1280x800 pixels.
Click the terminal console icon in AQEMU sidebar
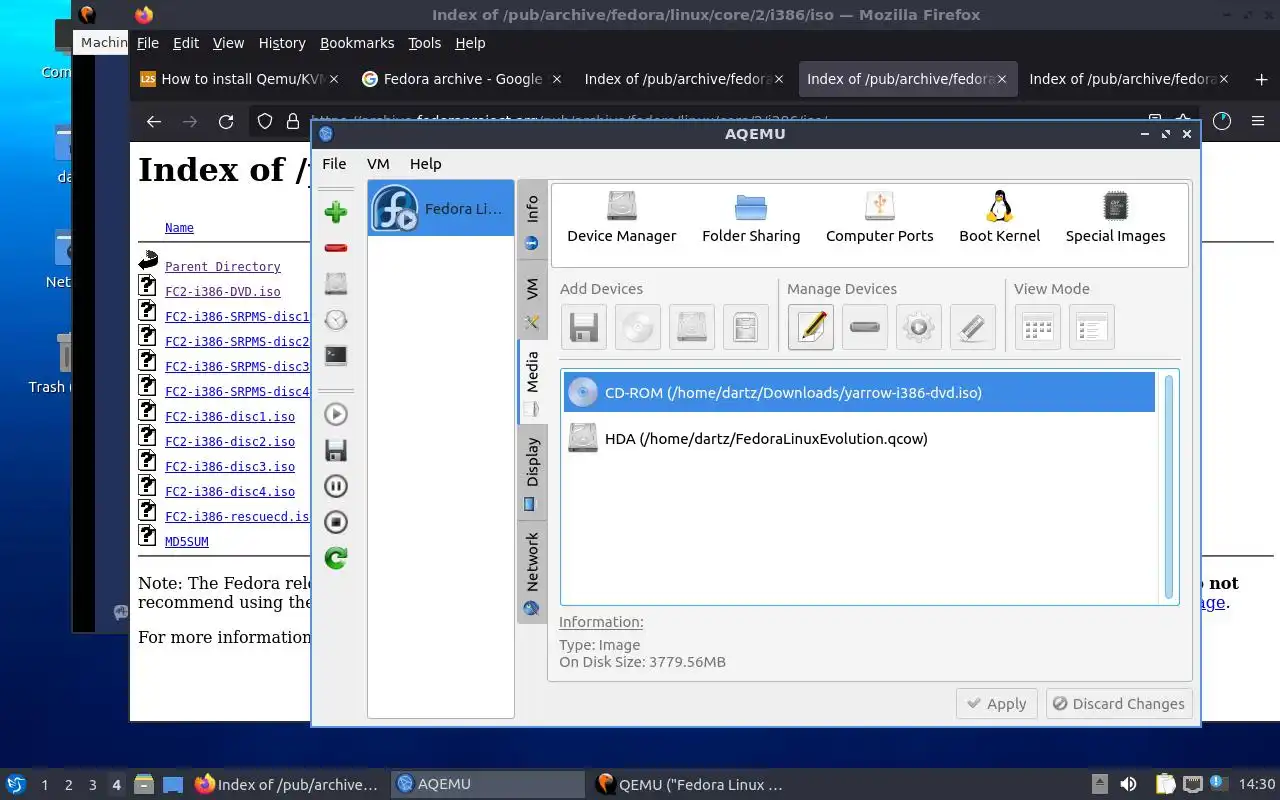336,355
